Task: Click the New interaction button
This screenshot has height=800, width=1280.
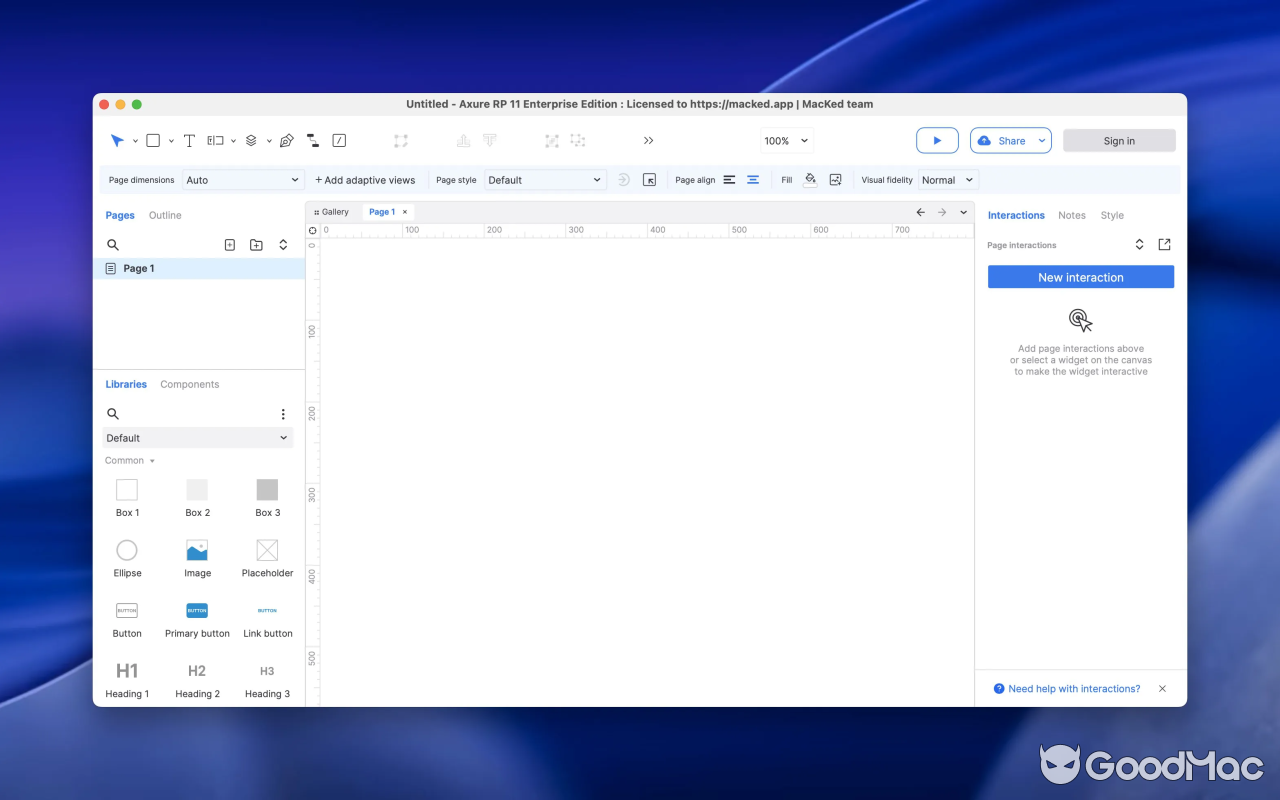Action: [x=1080, y=277]
